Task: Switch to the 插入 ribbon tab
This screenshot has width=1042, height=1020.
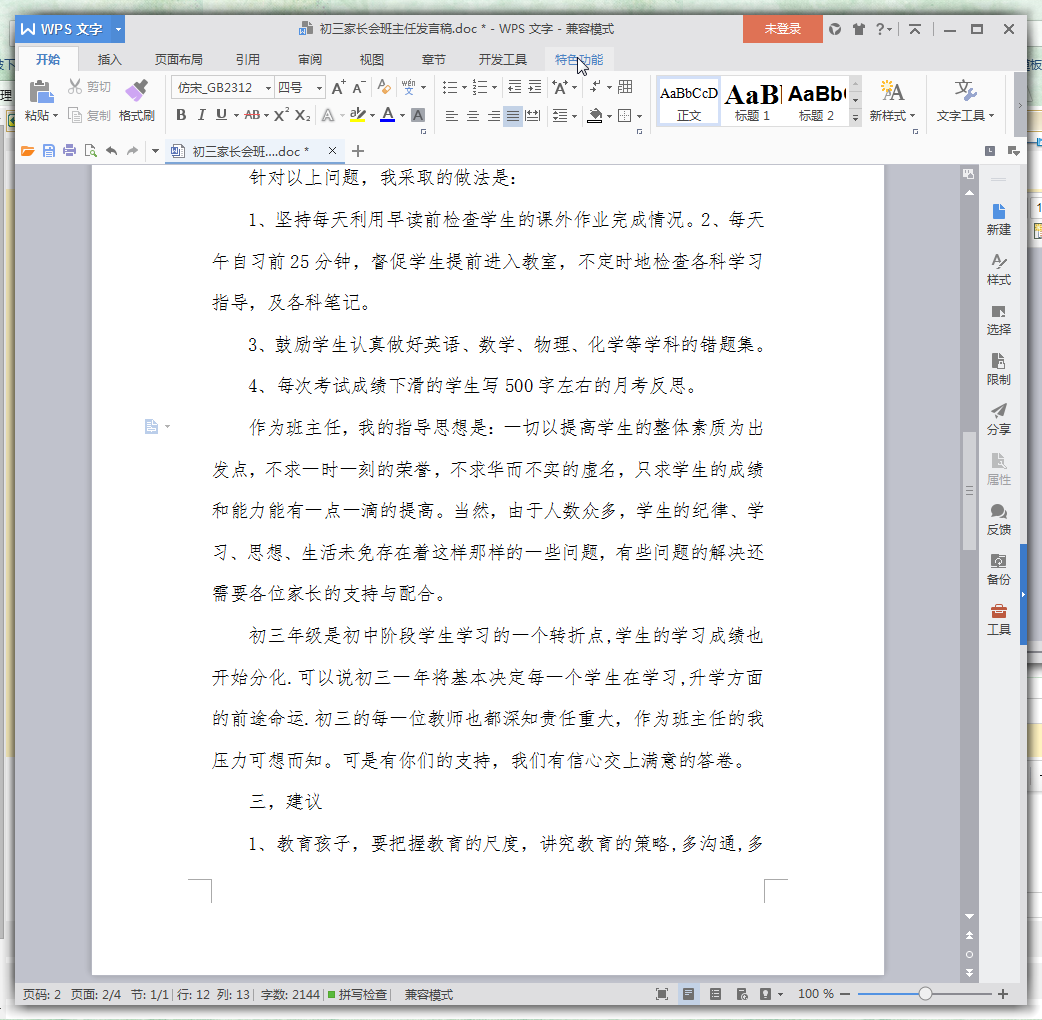Action: click(x=110, y=60)
